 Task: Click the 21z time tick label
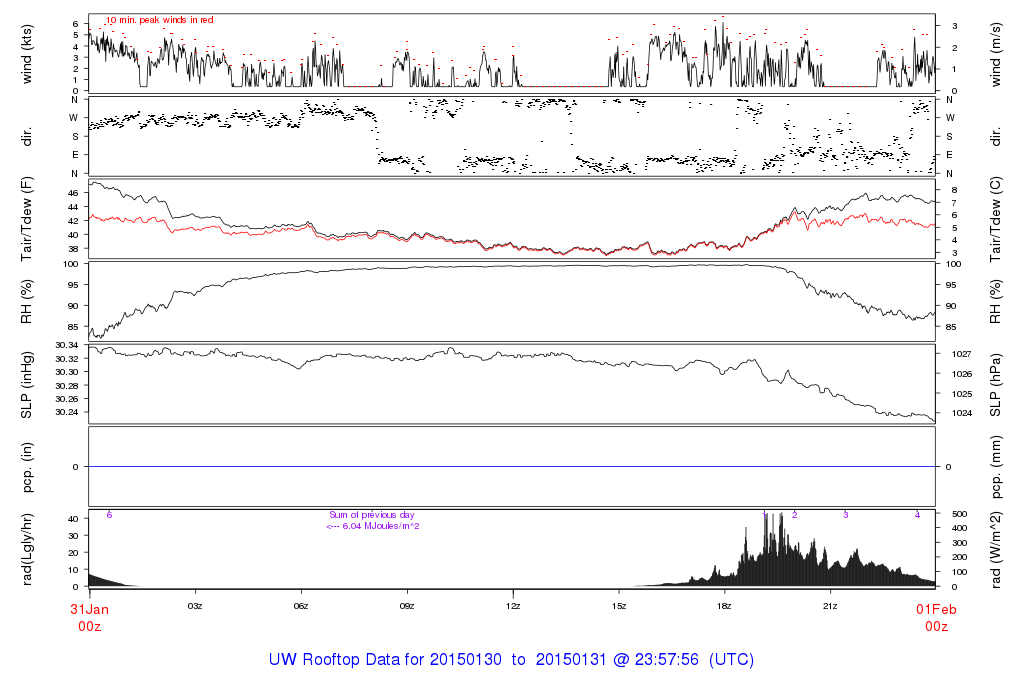tap(830, 607)
